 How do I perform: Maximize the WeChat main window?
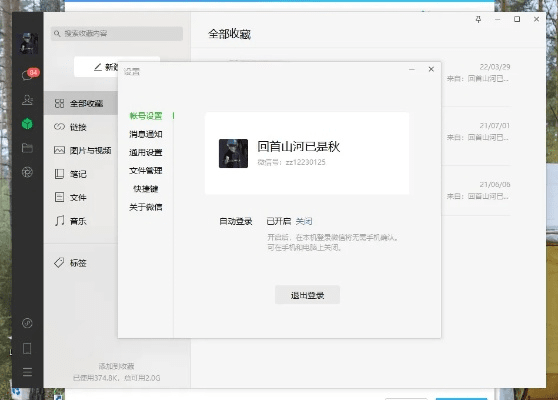tap(517, 19)
